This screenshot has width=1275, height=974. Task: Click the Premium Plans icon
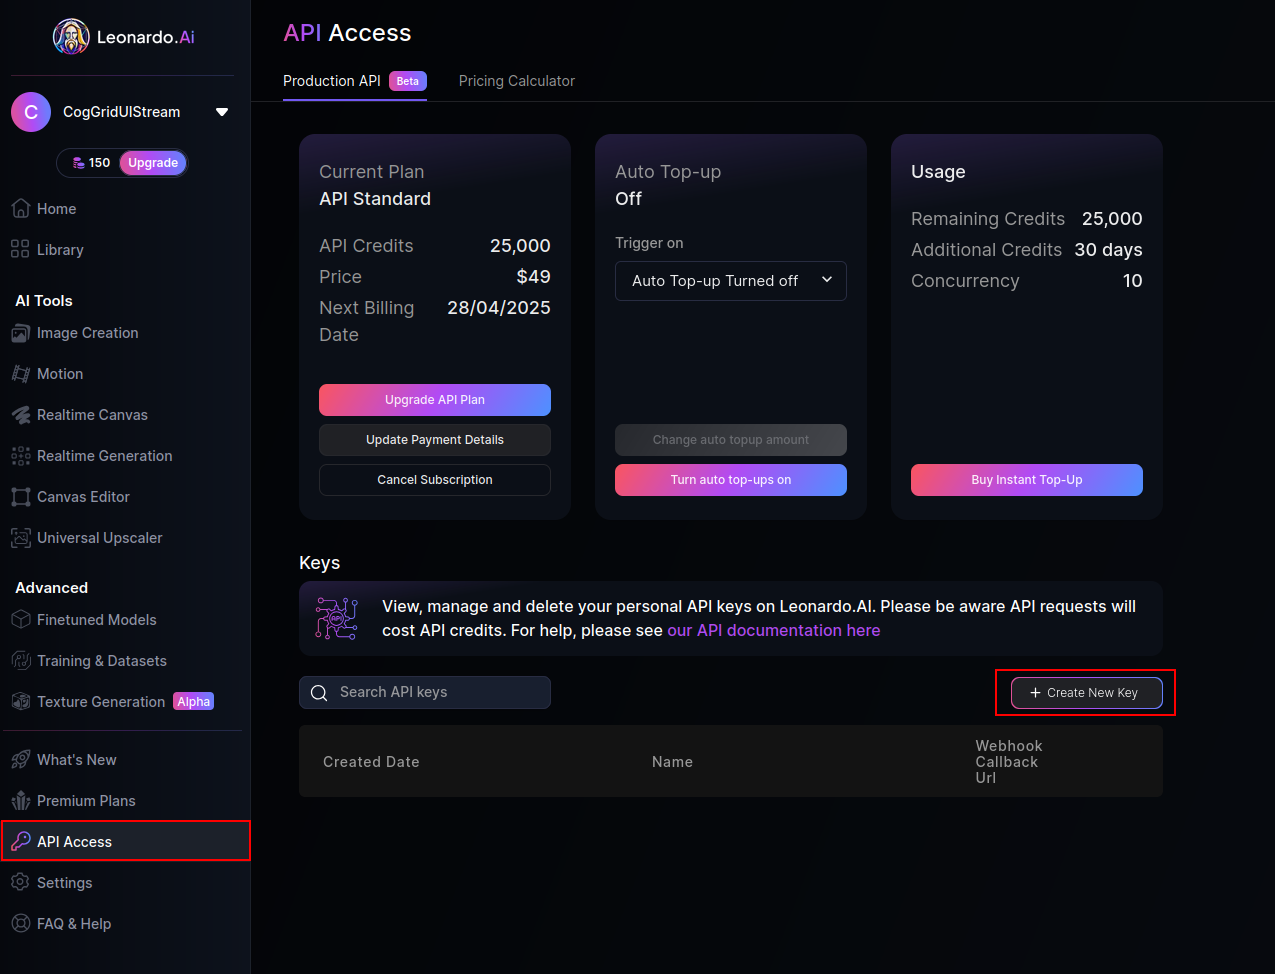pyautogui.click(x=20, y=801)
